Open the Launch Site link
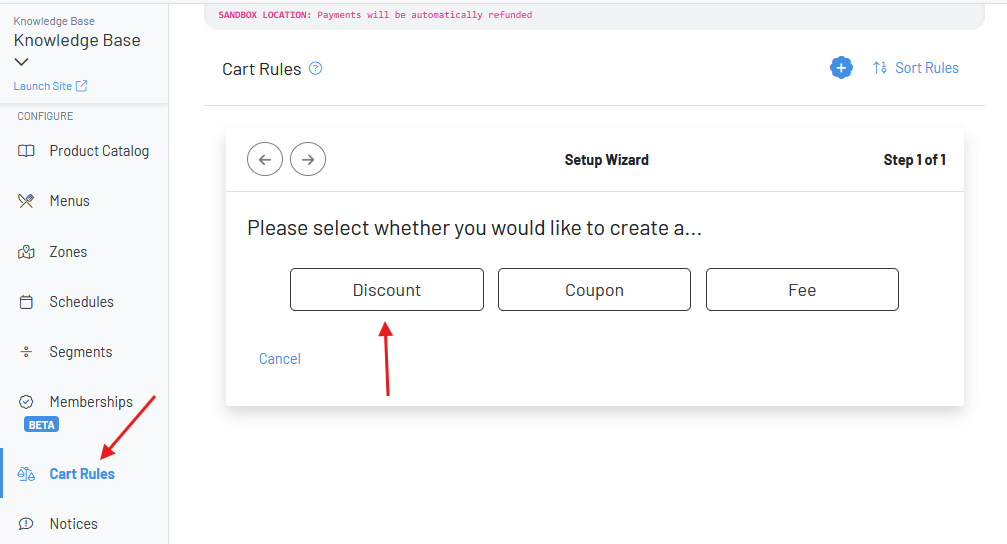Viewport: 1007px width, 544px height. 50,86
